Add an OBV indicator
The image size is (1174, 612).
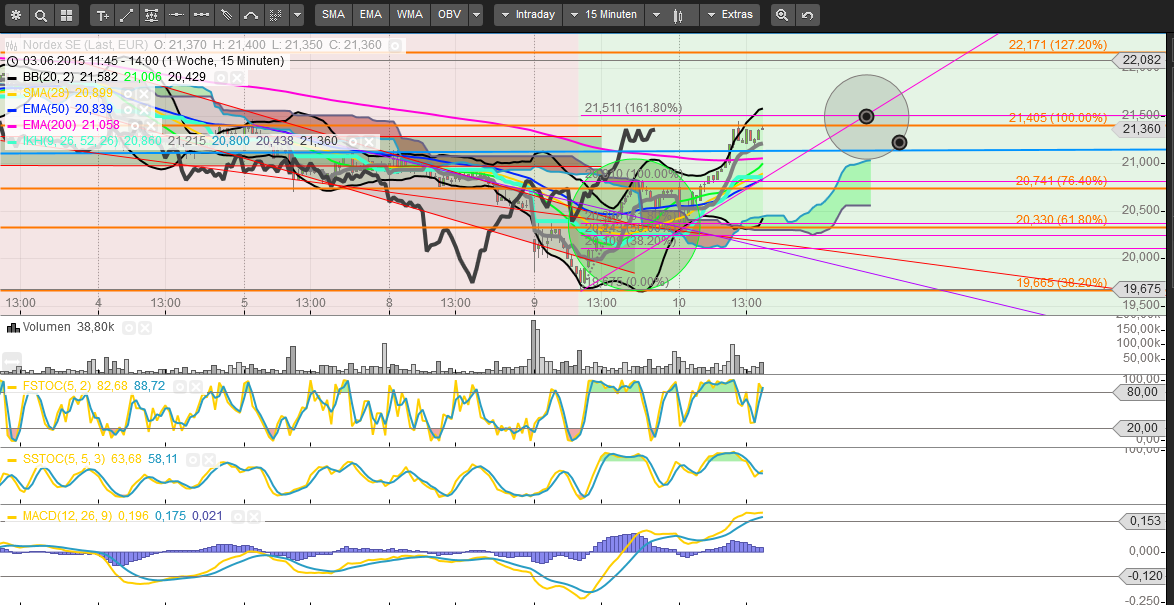[x=449, y=15]
